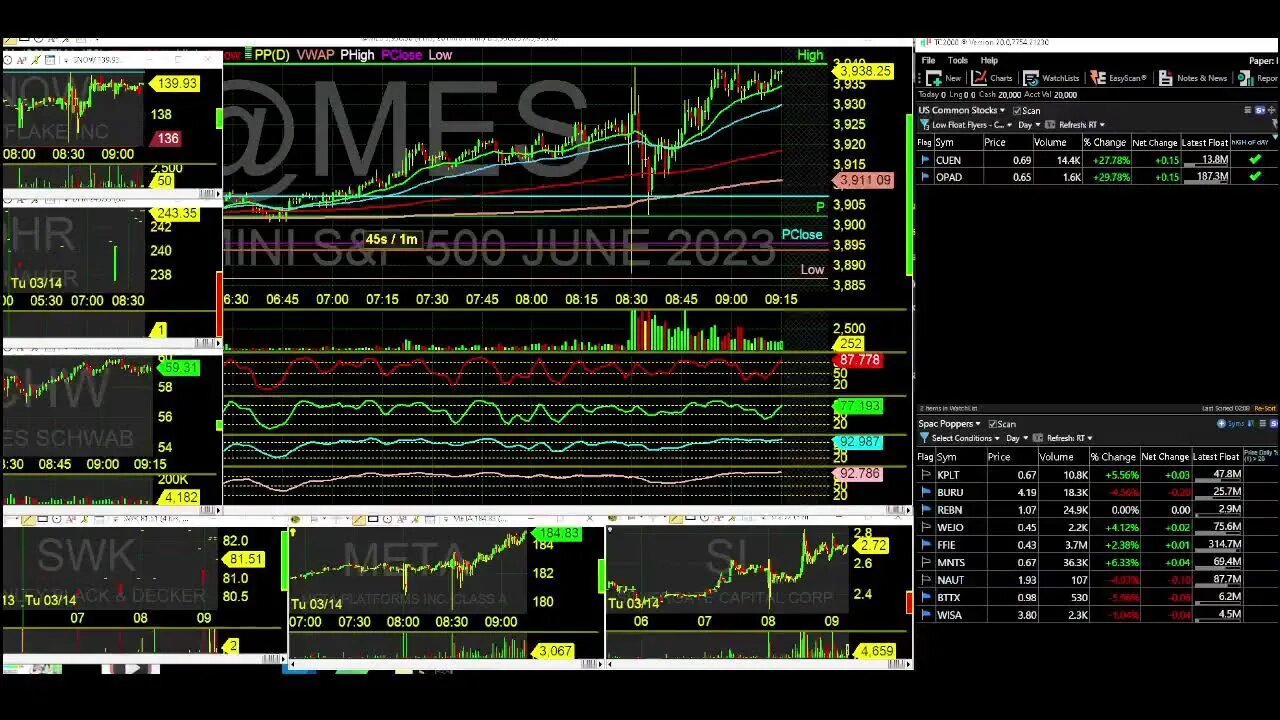Open the Charts toolbar icon
This screenshot has height=720, width=1280.
pos(990,78)
